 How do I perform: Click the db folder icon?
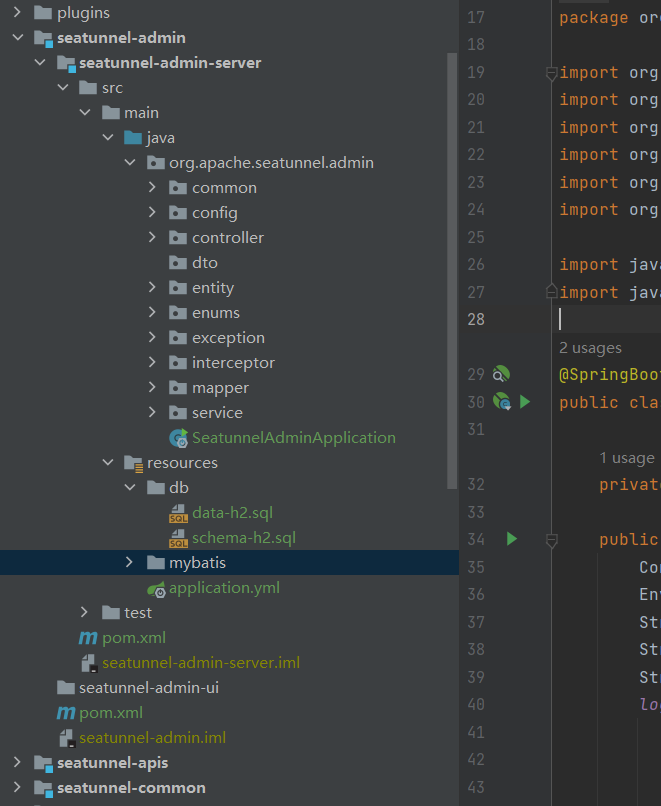click(156, 488)
